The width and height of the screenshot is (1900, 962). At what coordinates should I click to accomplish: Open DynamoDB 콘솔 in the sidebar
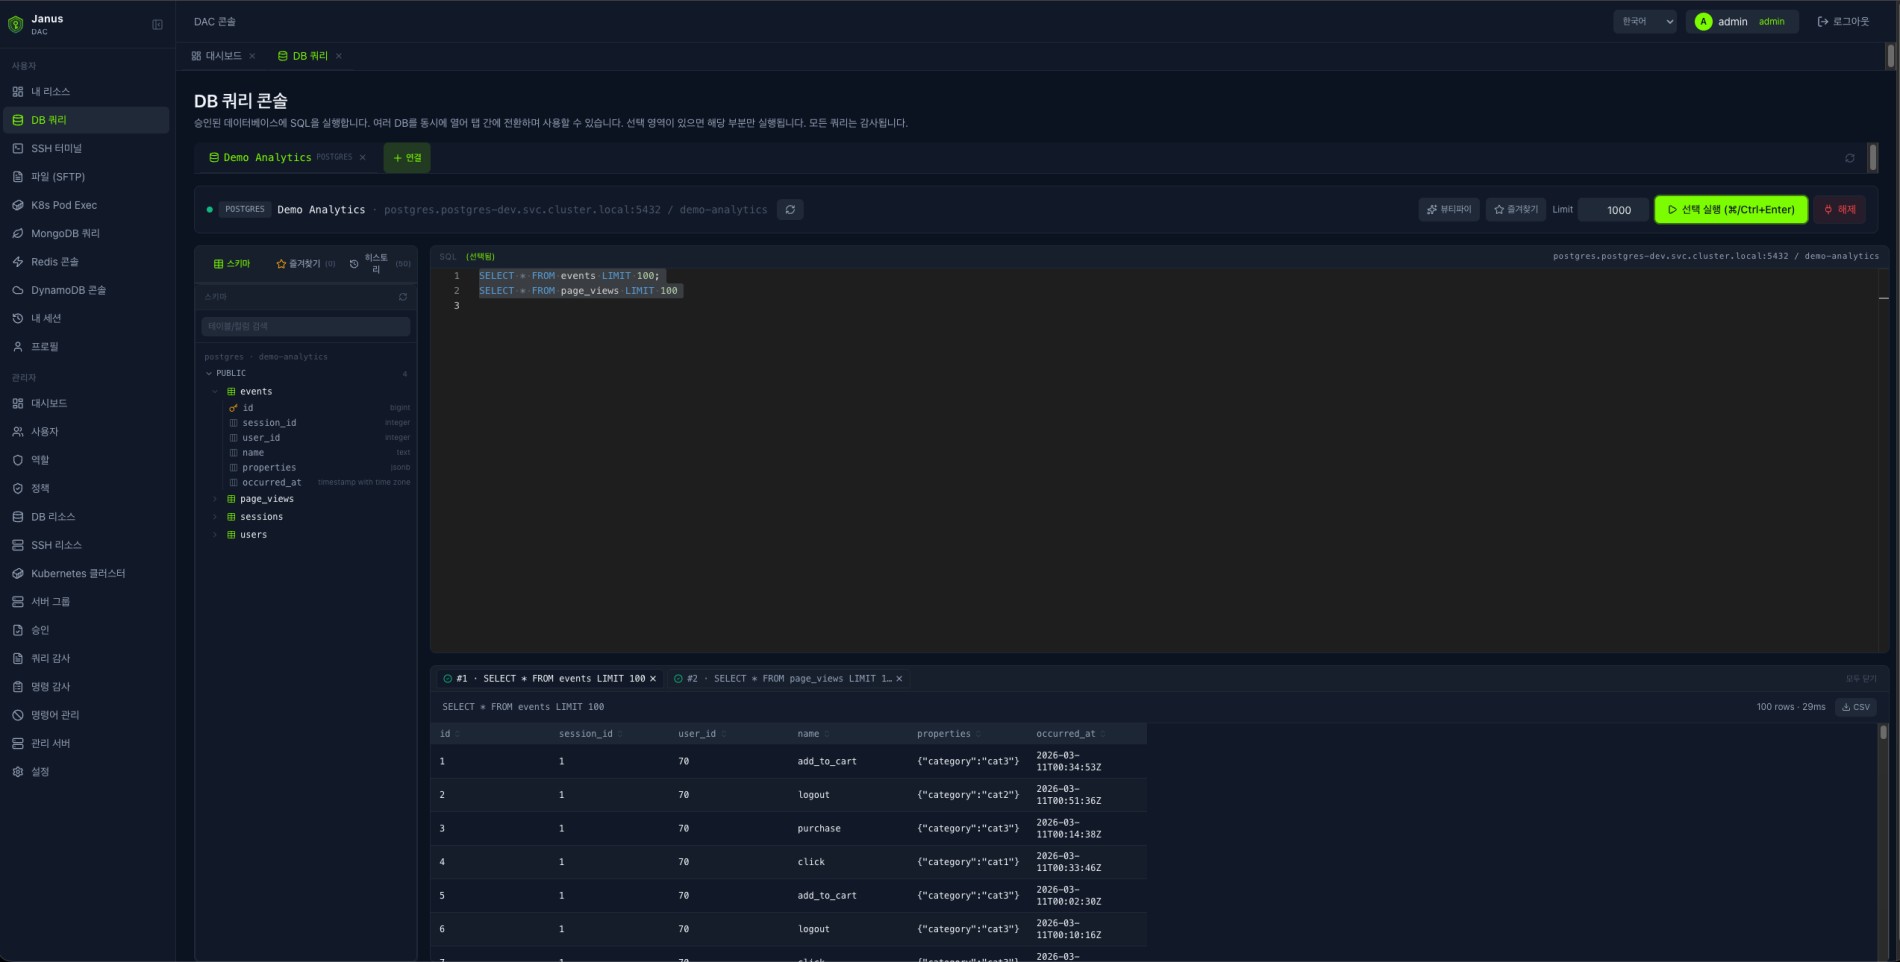pos(86,290)
